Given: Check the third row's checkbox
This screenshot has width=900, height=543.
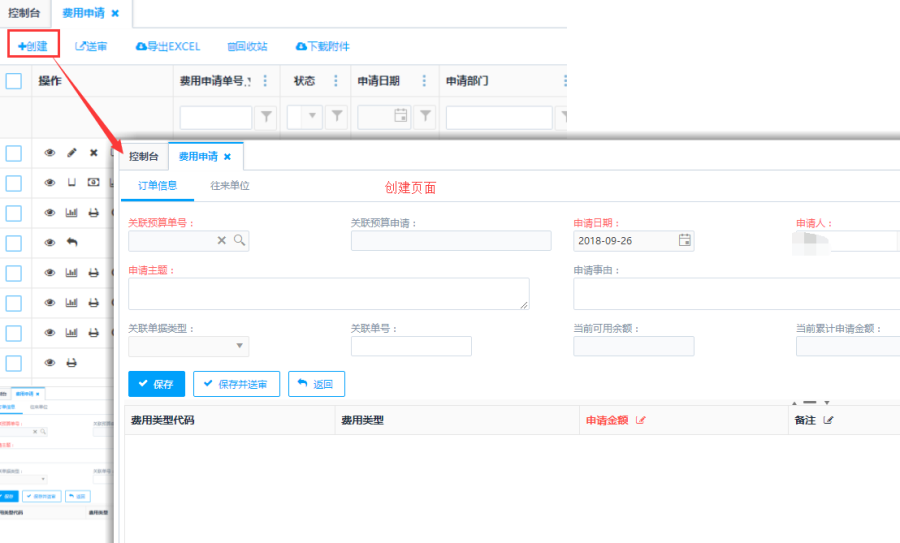Looking at the screenshot, I should 14,213.
